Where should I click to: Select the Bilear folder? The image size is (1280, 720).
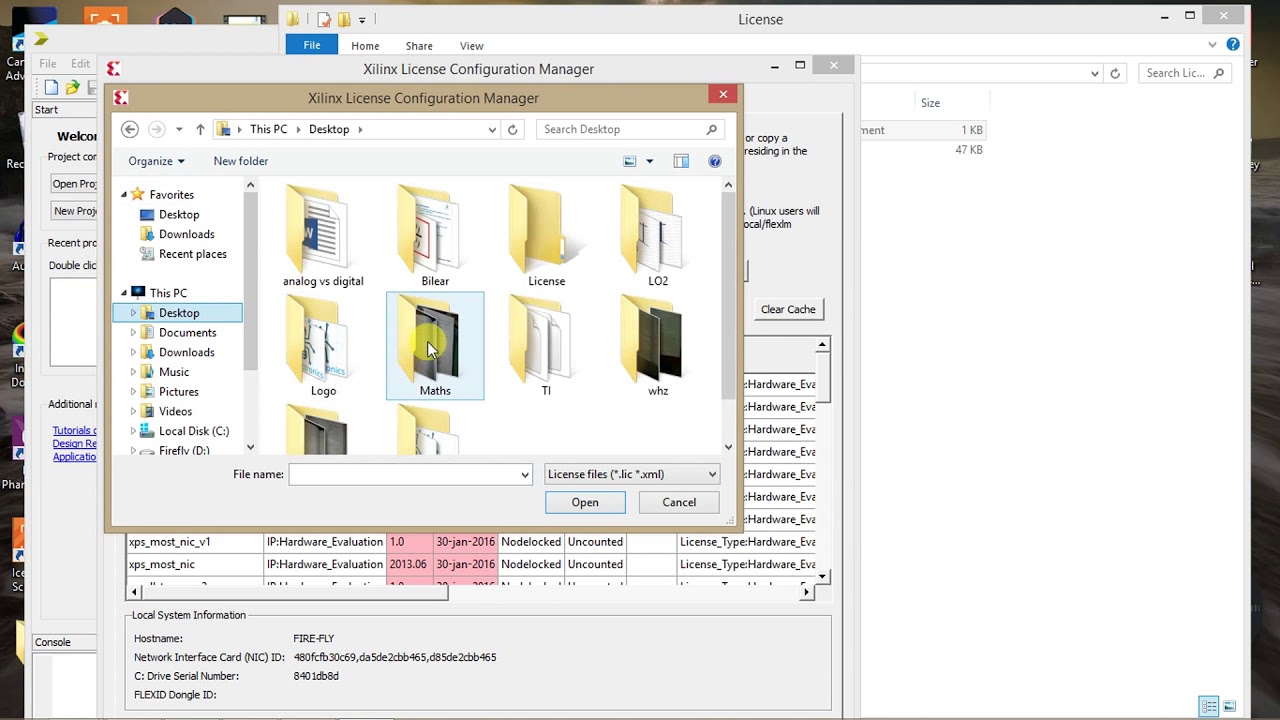coord(435,237)
